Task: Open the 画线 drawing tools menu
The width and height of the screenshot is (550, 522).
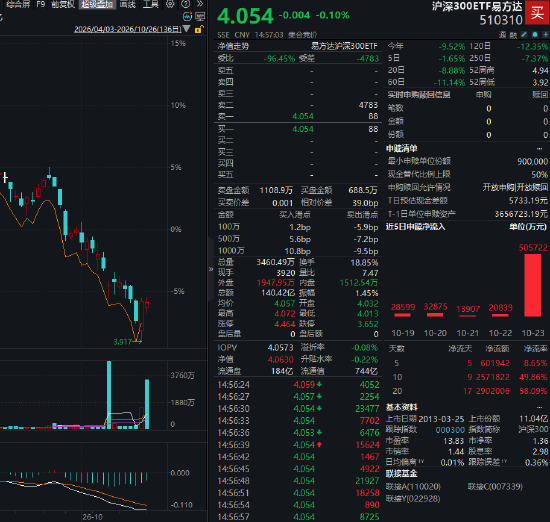Action: tap(127, 4)
